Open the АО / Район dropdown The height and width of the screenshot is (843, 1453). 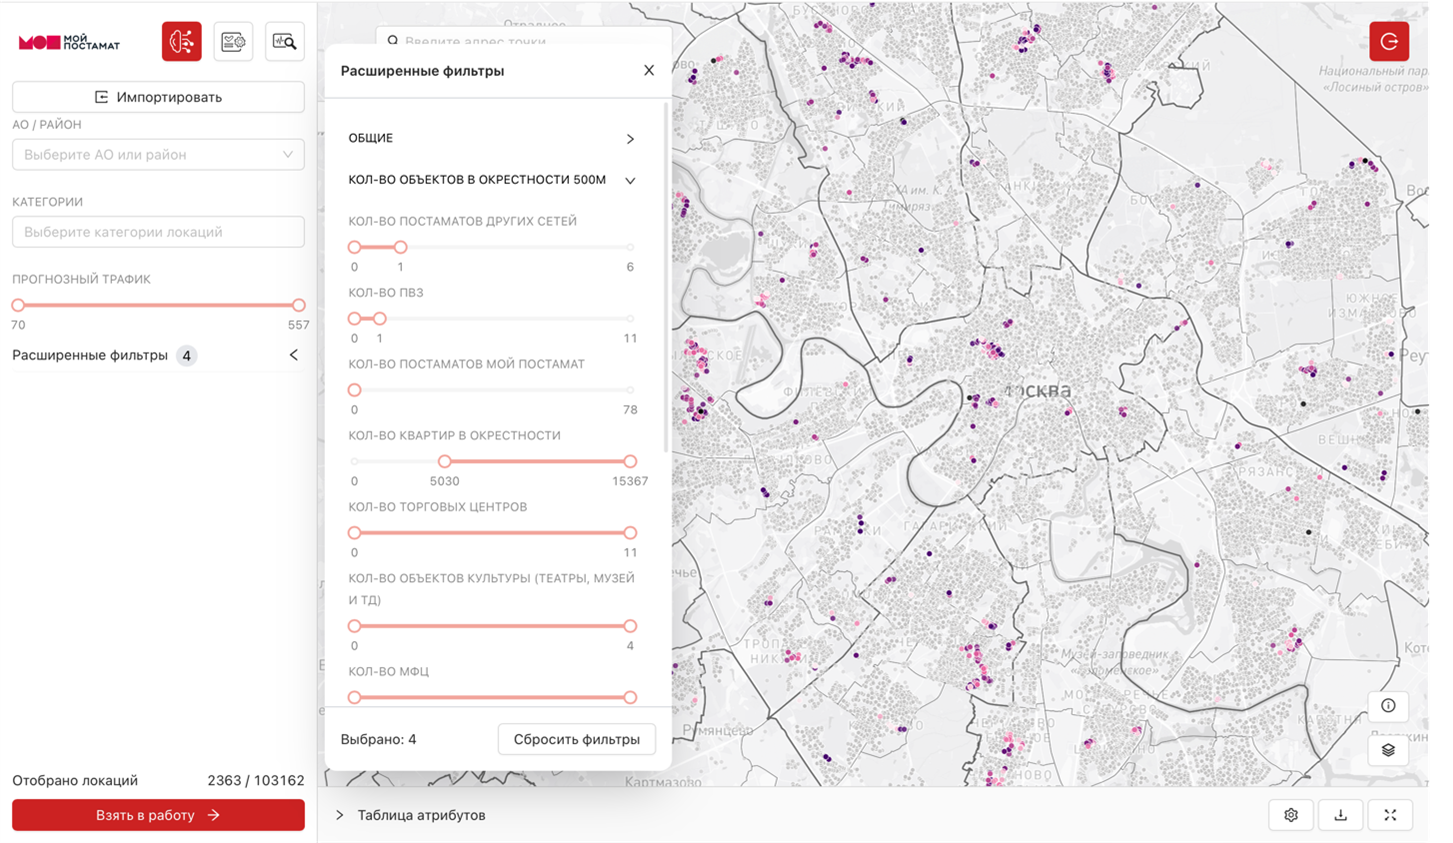(158, 155)
